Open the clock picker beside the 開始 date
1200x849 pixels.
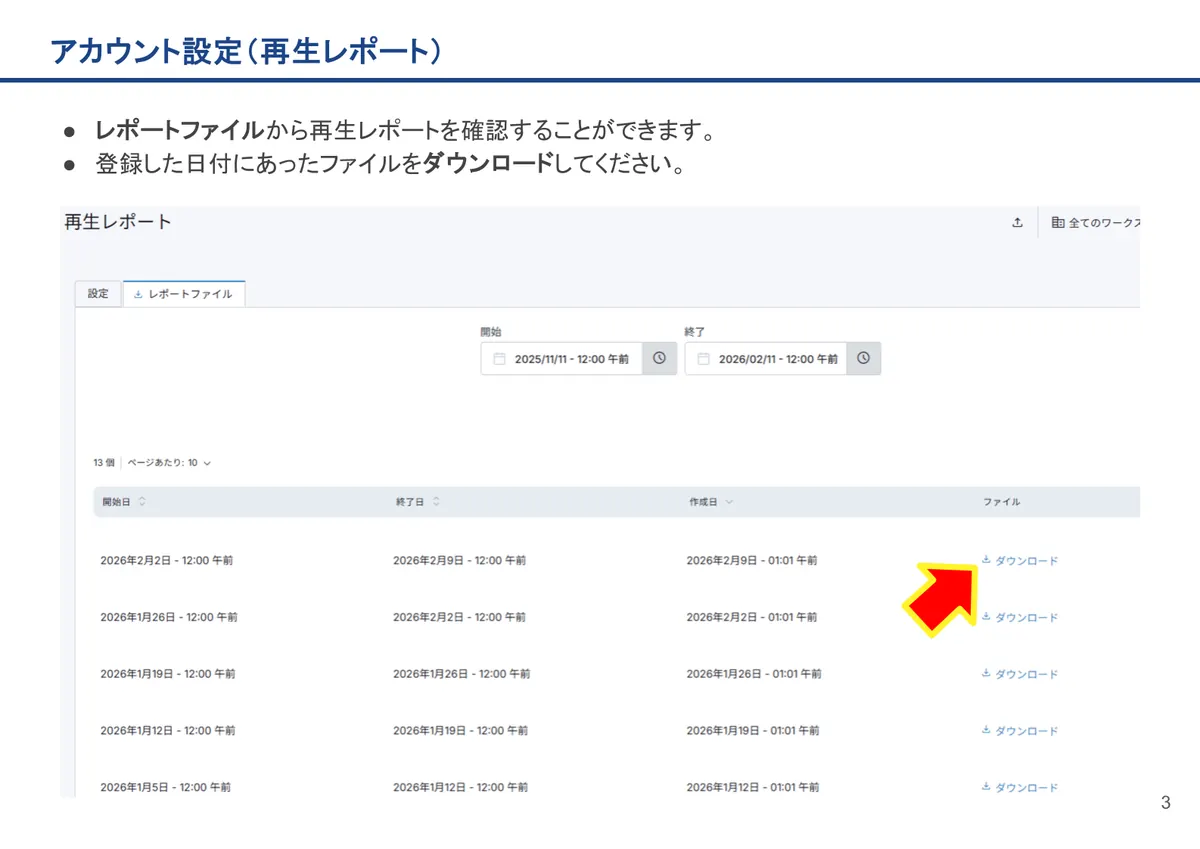[659, 359]
